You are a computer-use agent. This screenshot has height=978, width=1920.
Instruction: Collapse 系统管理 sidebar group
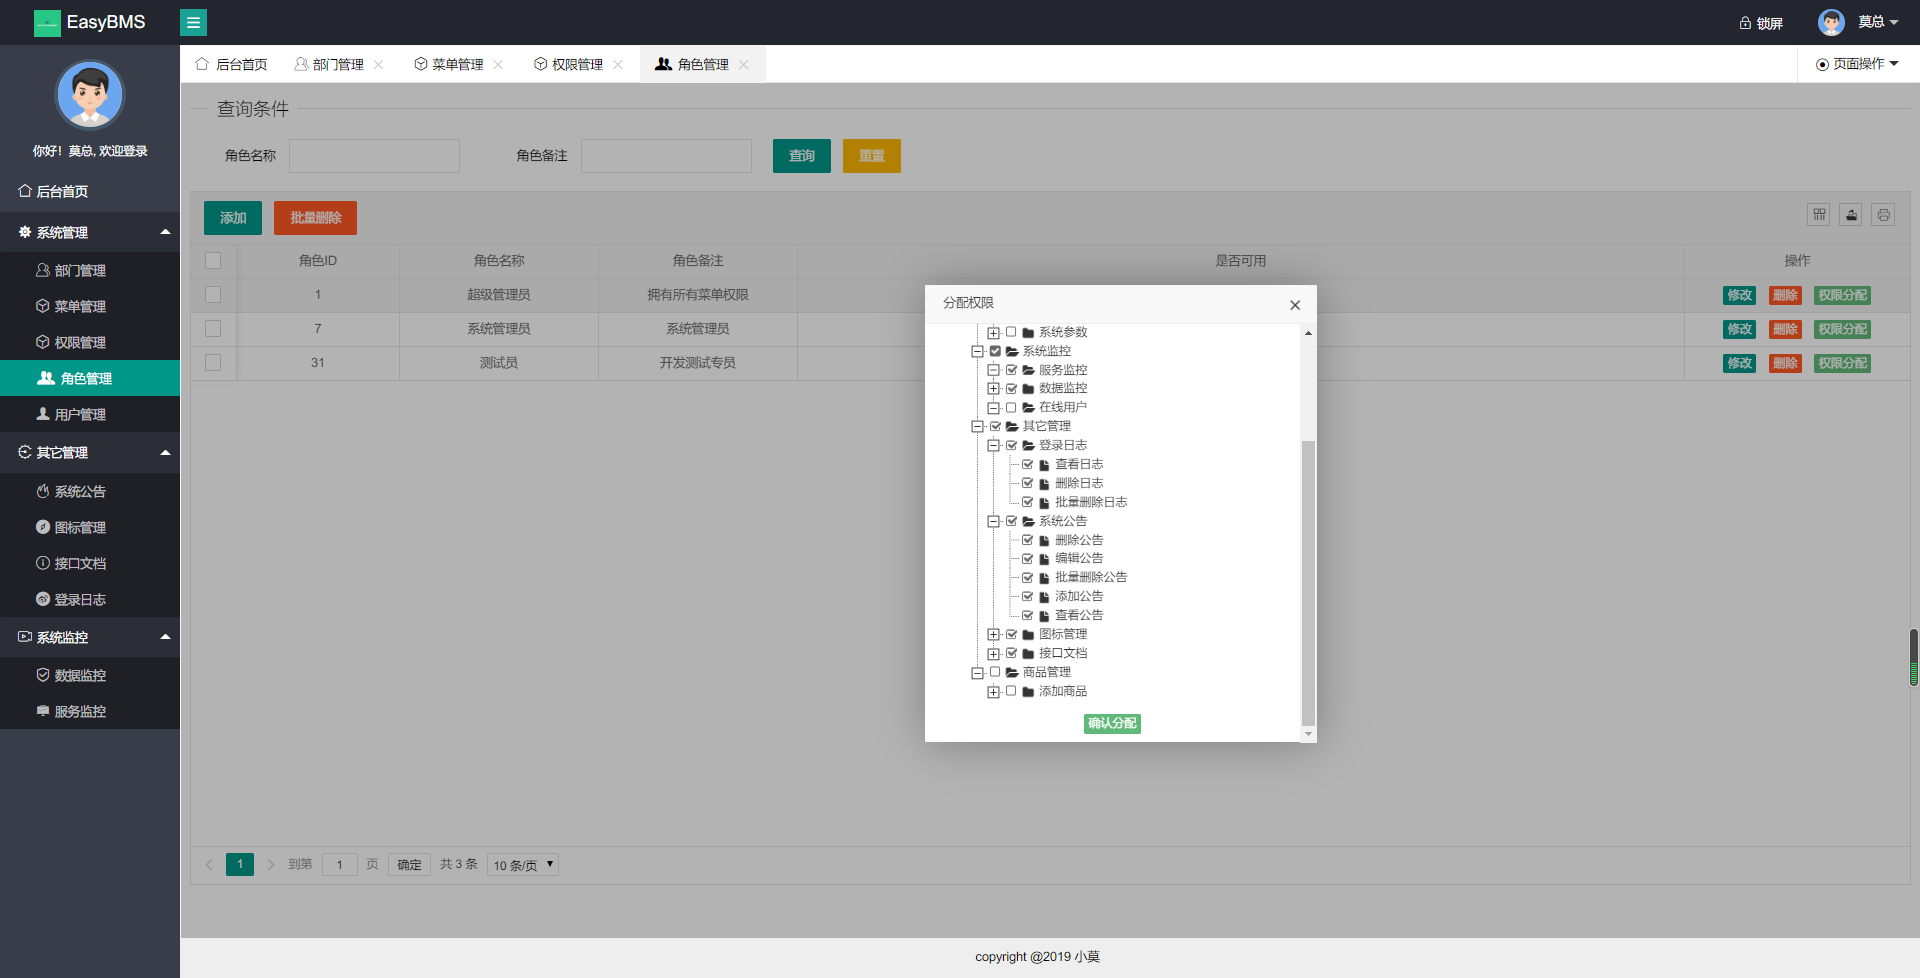pyautogui.click(x=90, y=232)
